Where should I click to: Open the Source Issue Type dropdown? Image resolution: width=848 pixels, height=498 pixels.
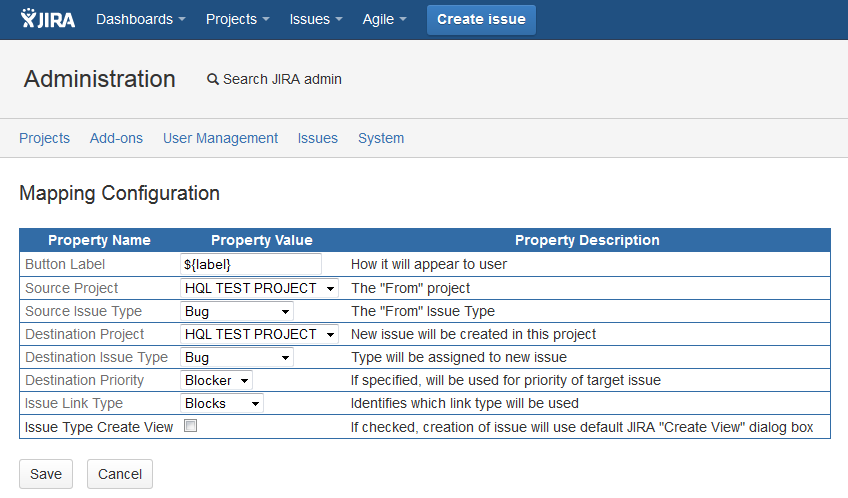(237, 311)
